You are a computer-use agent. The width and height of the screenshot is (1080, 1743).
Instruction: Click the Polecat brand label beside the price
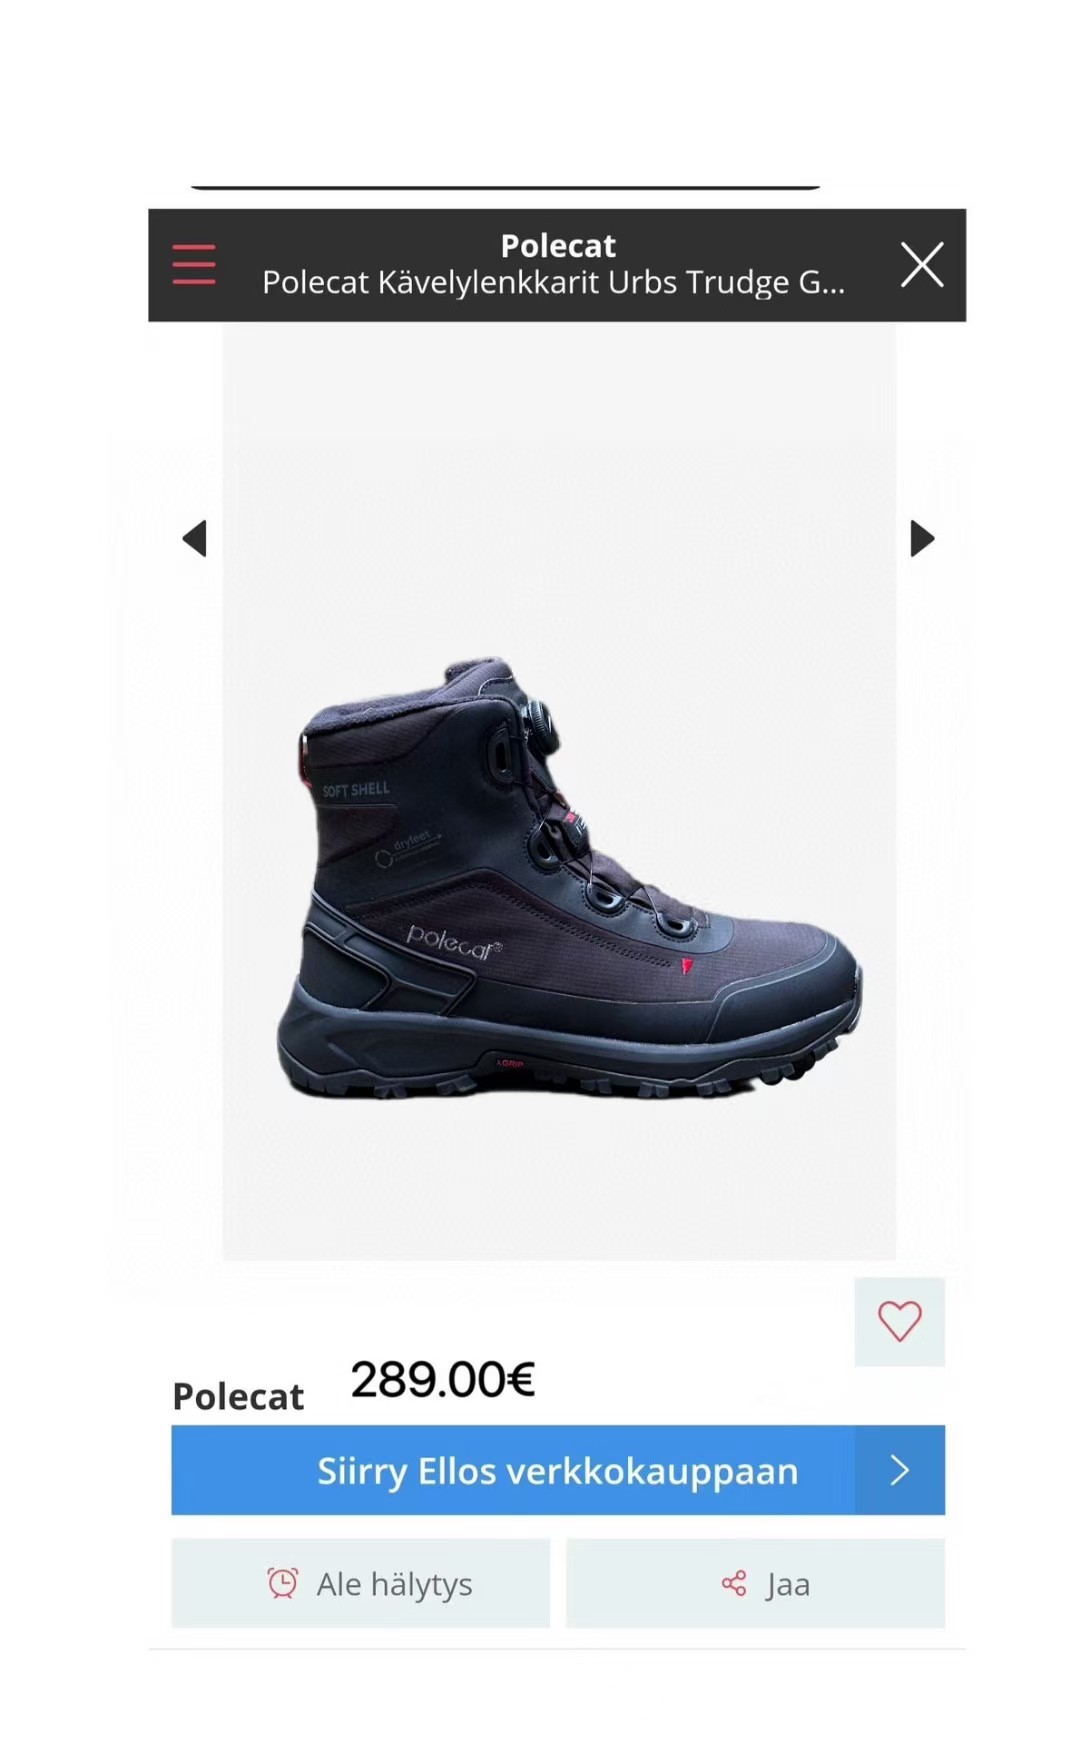point(238,1396)
